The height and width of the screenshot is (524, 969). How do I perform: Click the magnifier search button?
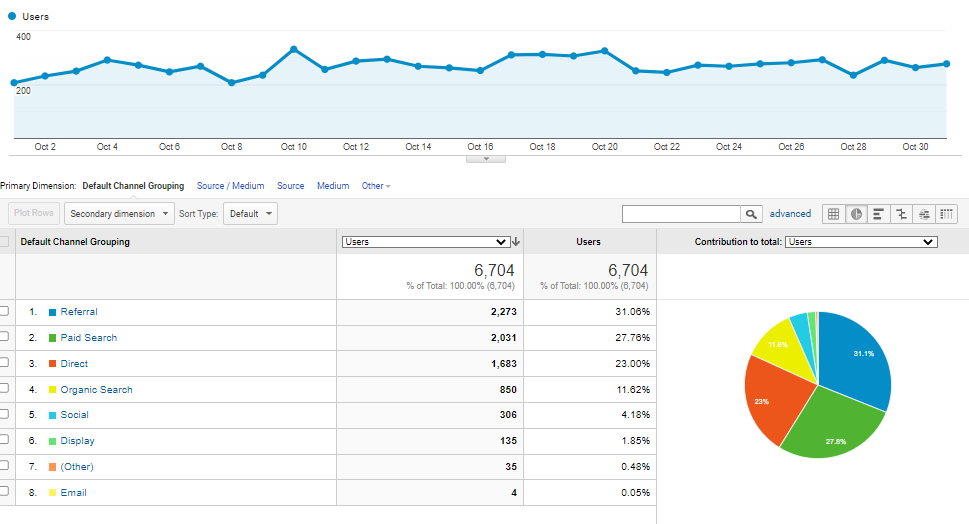[x=751, y=214]
